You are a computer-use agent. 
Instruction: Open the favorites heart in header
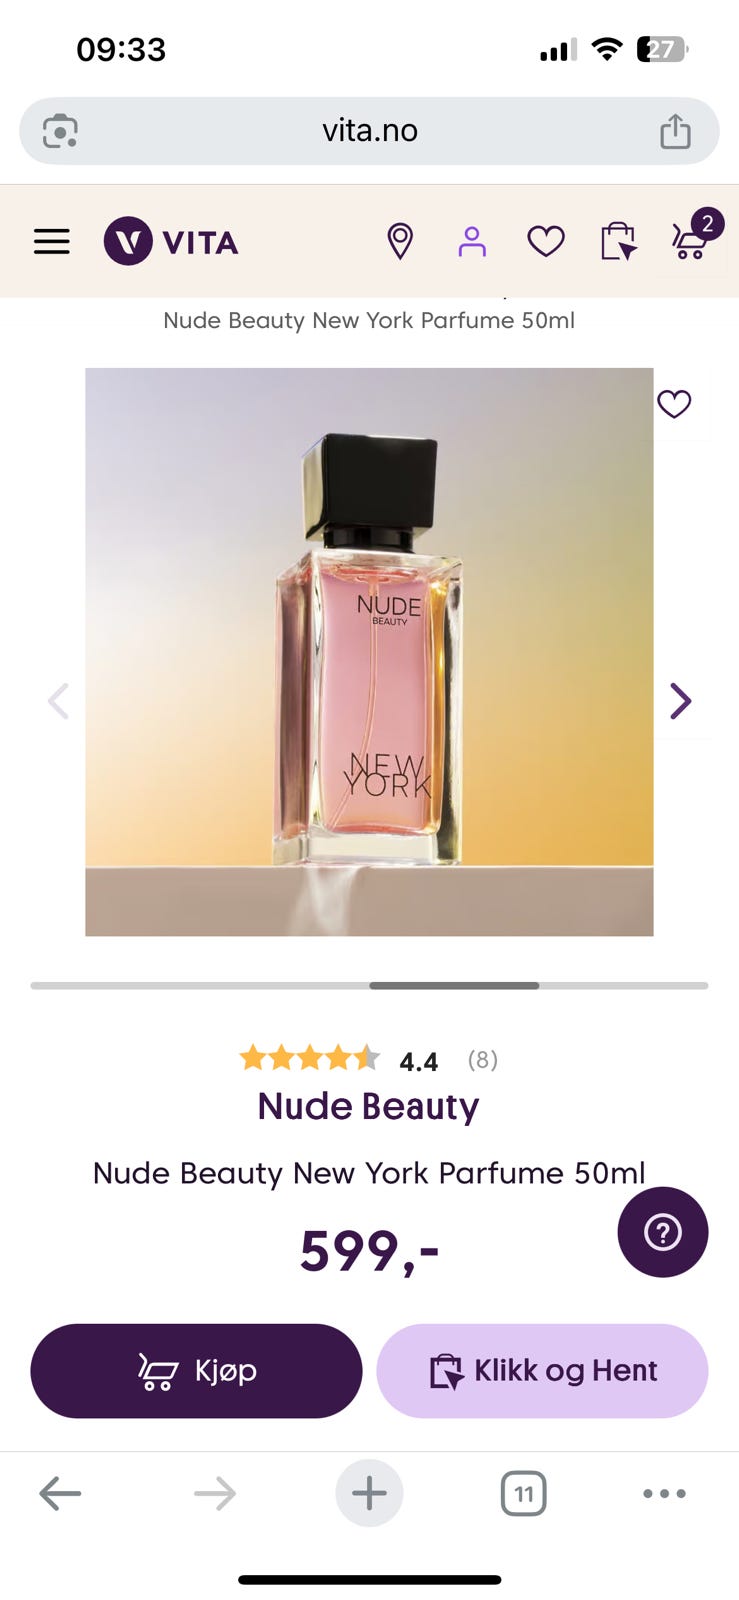pyautogui.click(x=546, y=241)
